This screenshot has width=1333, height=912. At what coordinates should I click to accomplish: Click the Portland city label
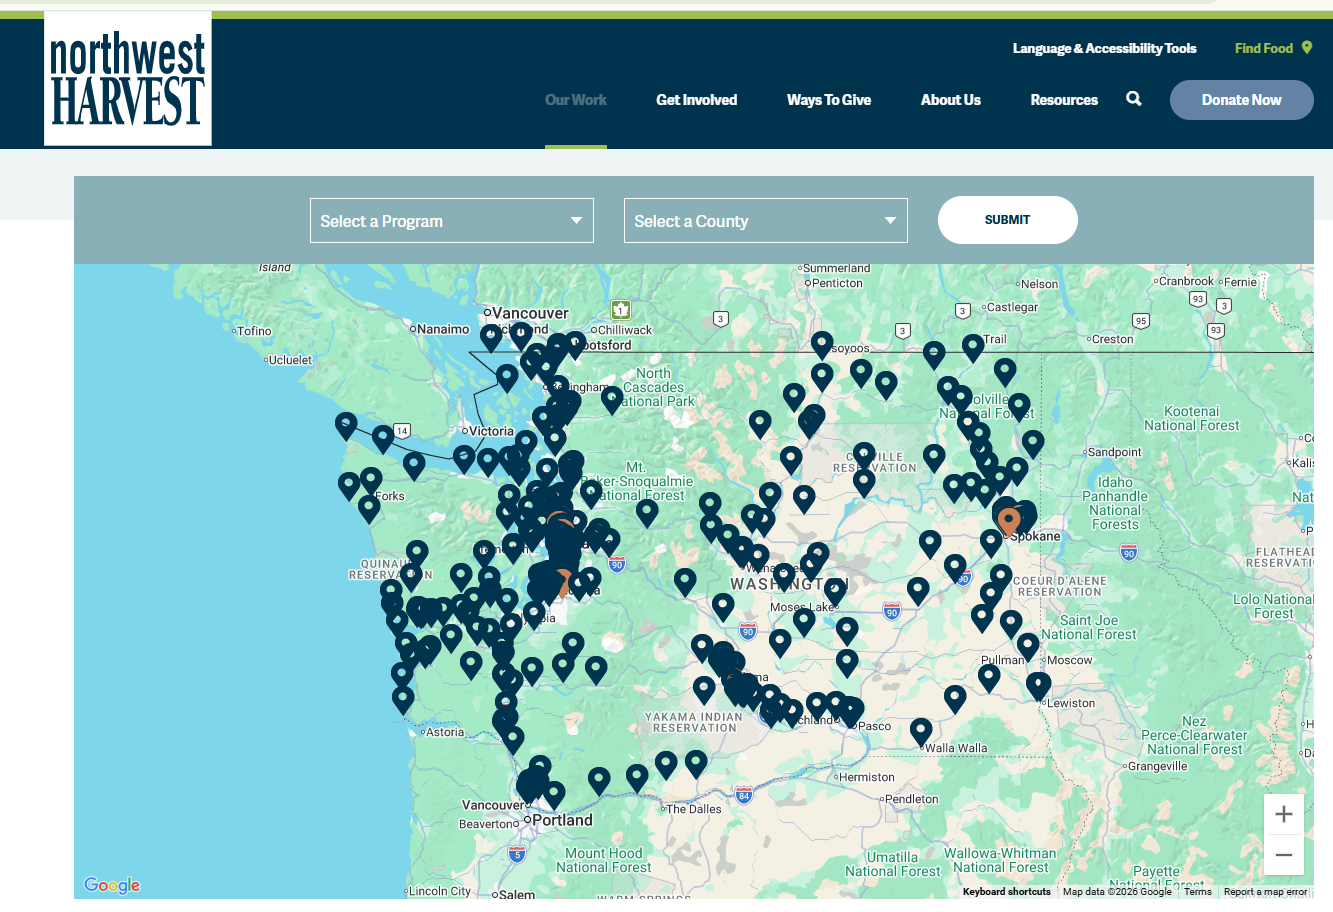click(x=562, y=820)
